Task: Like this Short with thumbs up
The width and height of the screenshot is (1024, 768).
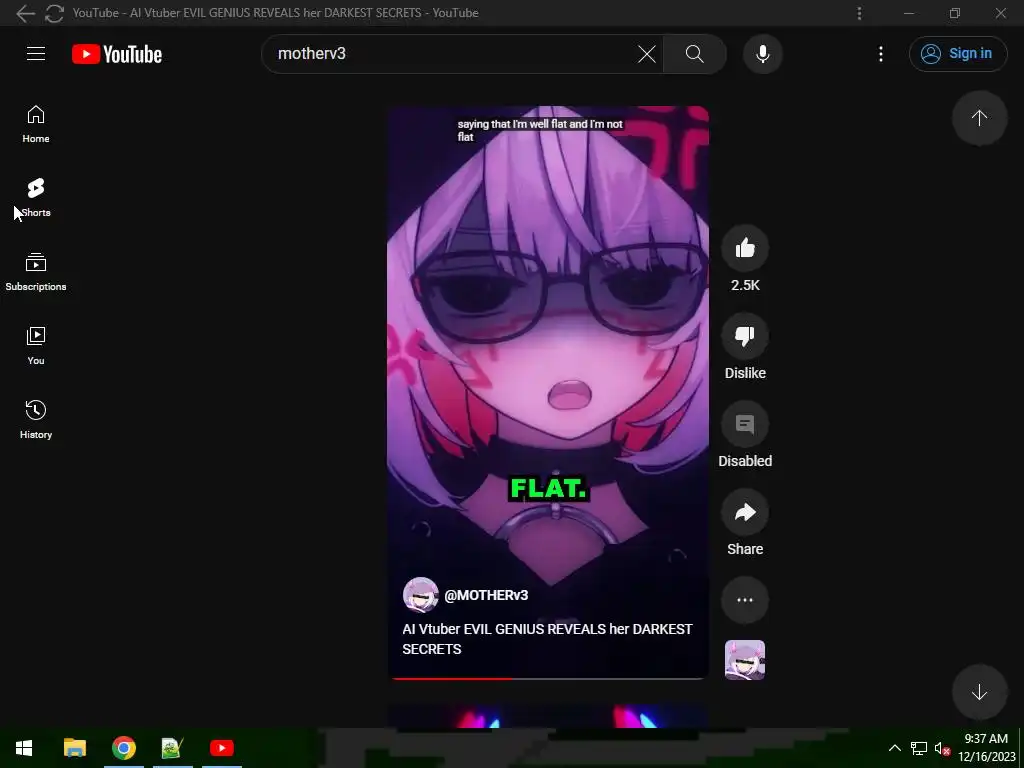Action: click(745, 248)
